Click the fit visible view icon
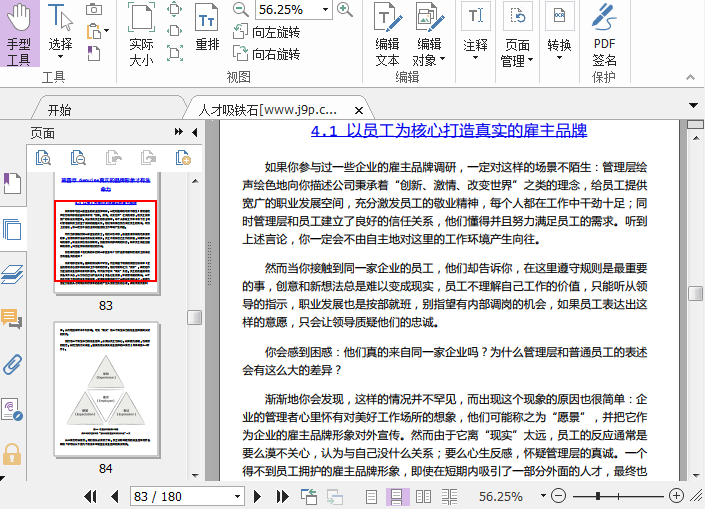This screenshot has width=705, height=509. [x=174, y=53]
